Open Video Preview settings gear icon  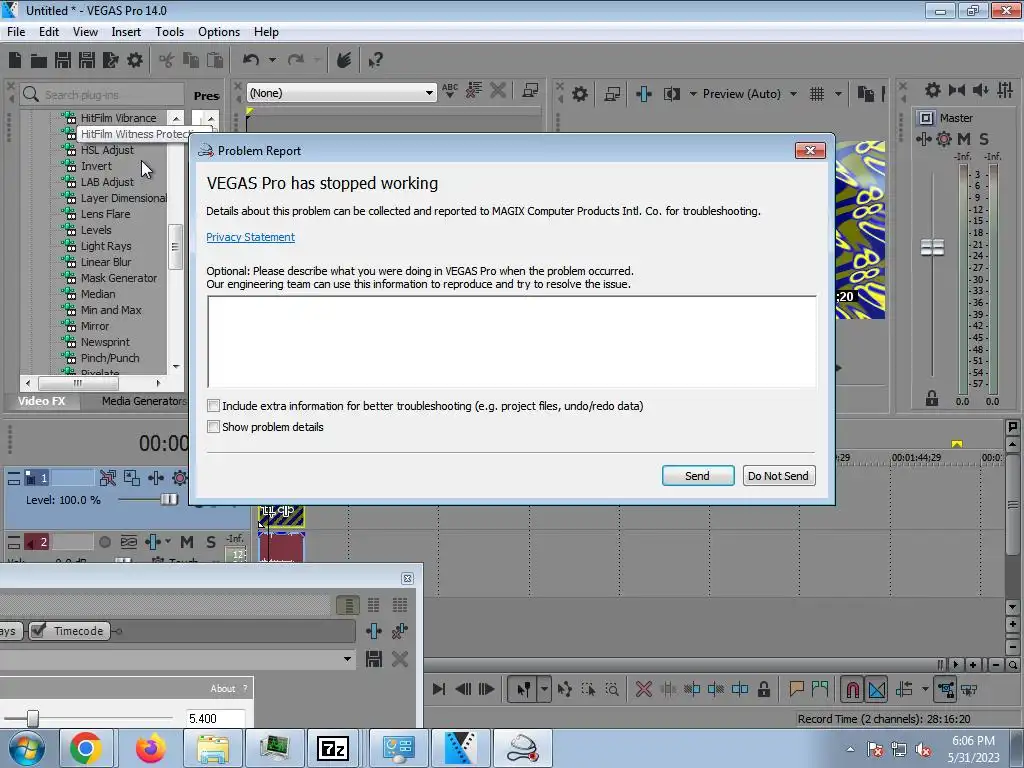click(x=579, y=94)
